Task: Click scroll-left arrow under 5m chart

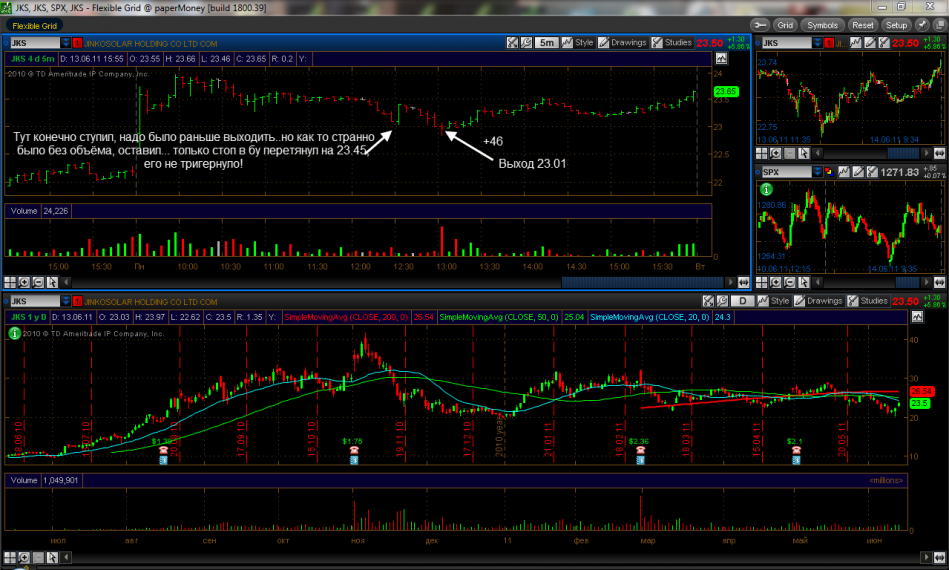Action: [x=66, y=282]
